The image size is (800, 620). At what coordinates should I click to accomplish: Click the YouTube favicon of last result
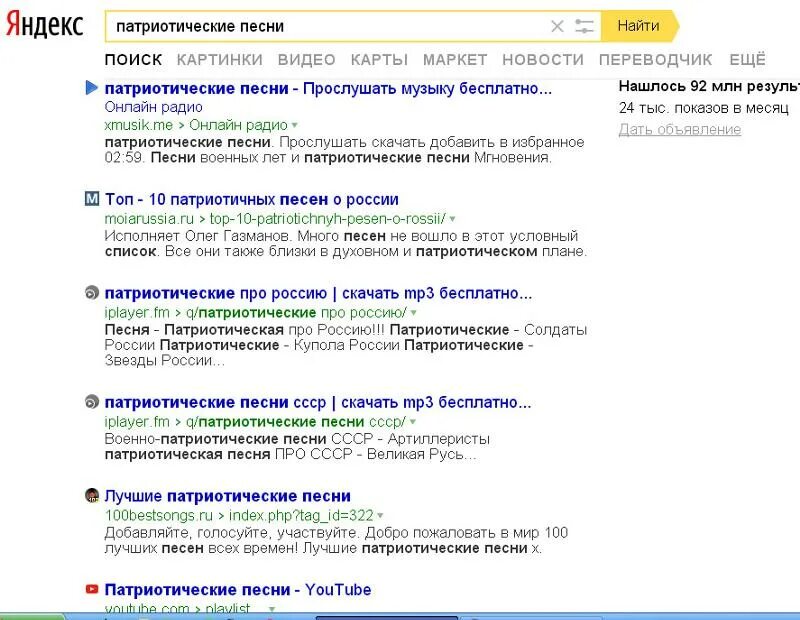pos(92,589)
